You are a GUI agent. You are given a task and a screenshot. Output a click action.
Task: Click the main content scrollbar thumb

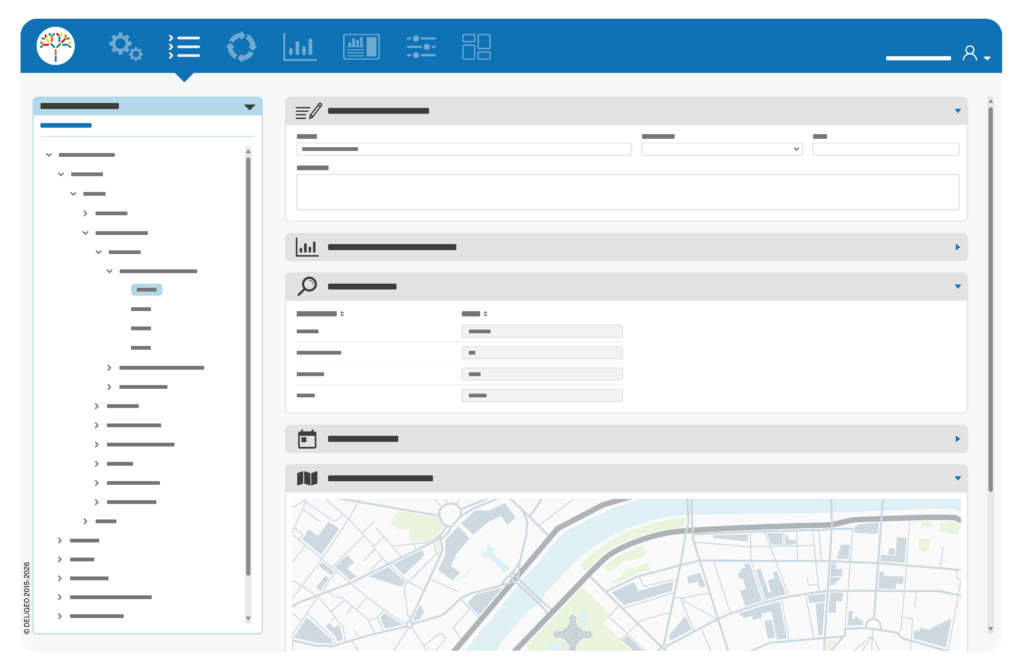pos(991,299)
